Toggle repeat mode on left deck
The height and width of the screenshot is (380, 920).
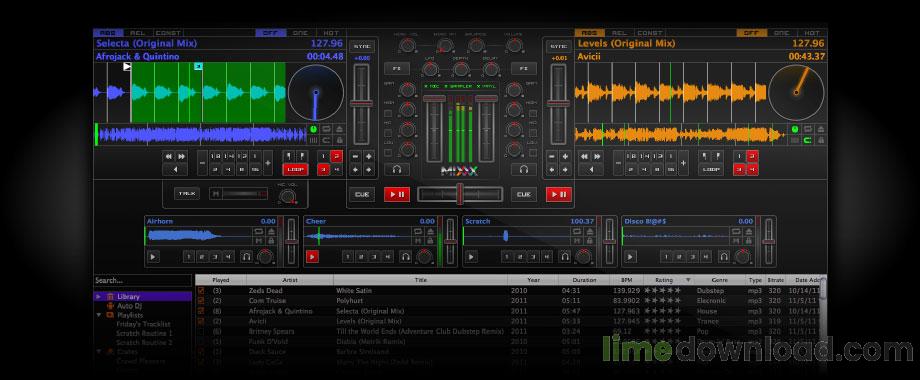(x=326, y=128)
